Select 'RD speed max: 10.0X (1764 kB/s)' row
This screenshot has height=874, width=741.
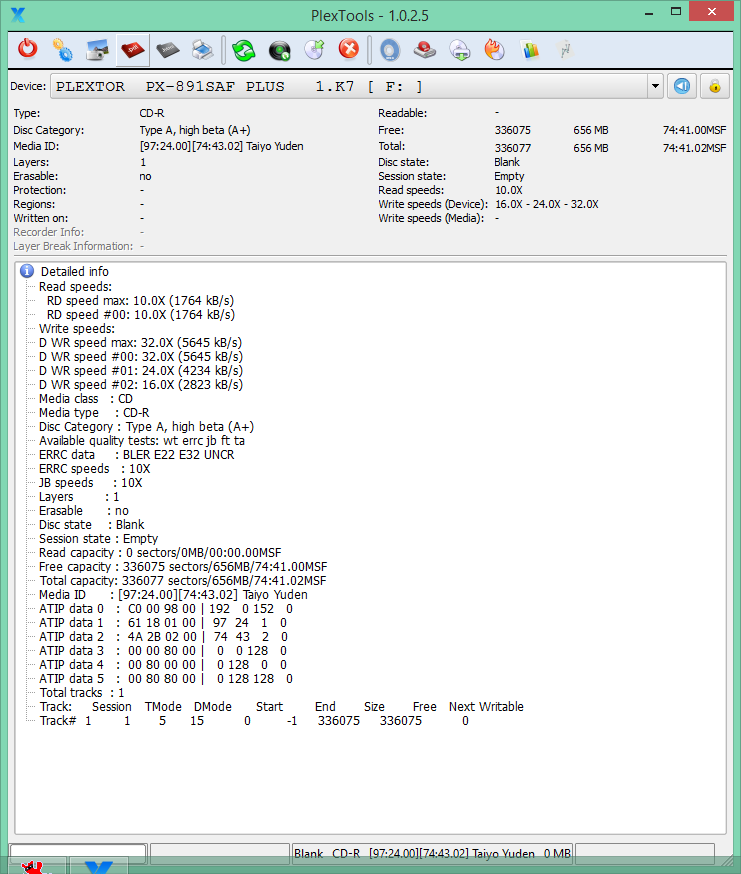coord(141,300)
